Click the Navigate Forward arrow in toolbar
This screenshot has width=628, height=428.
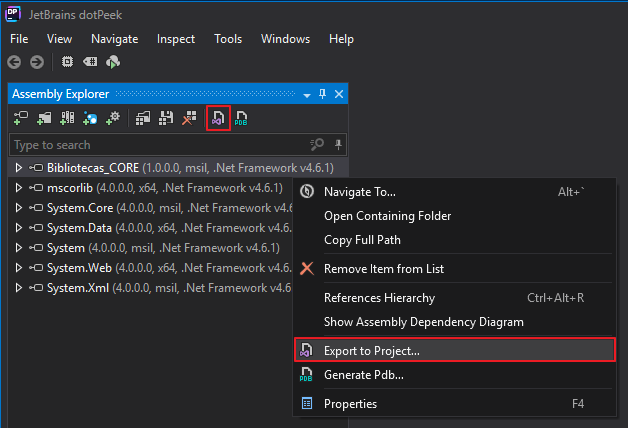(x=37, y=62)
